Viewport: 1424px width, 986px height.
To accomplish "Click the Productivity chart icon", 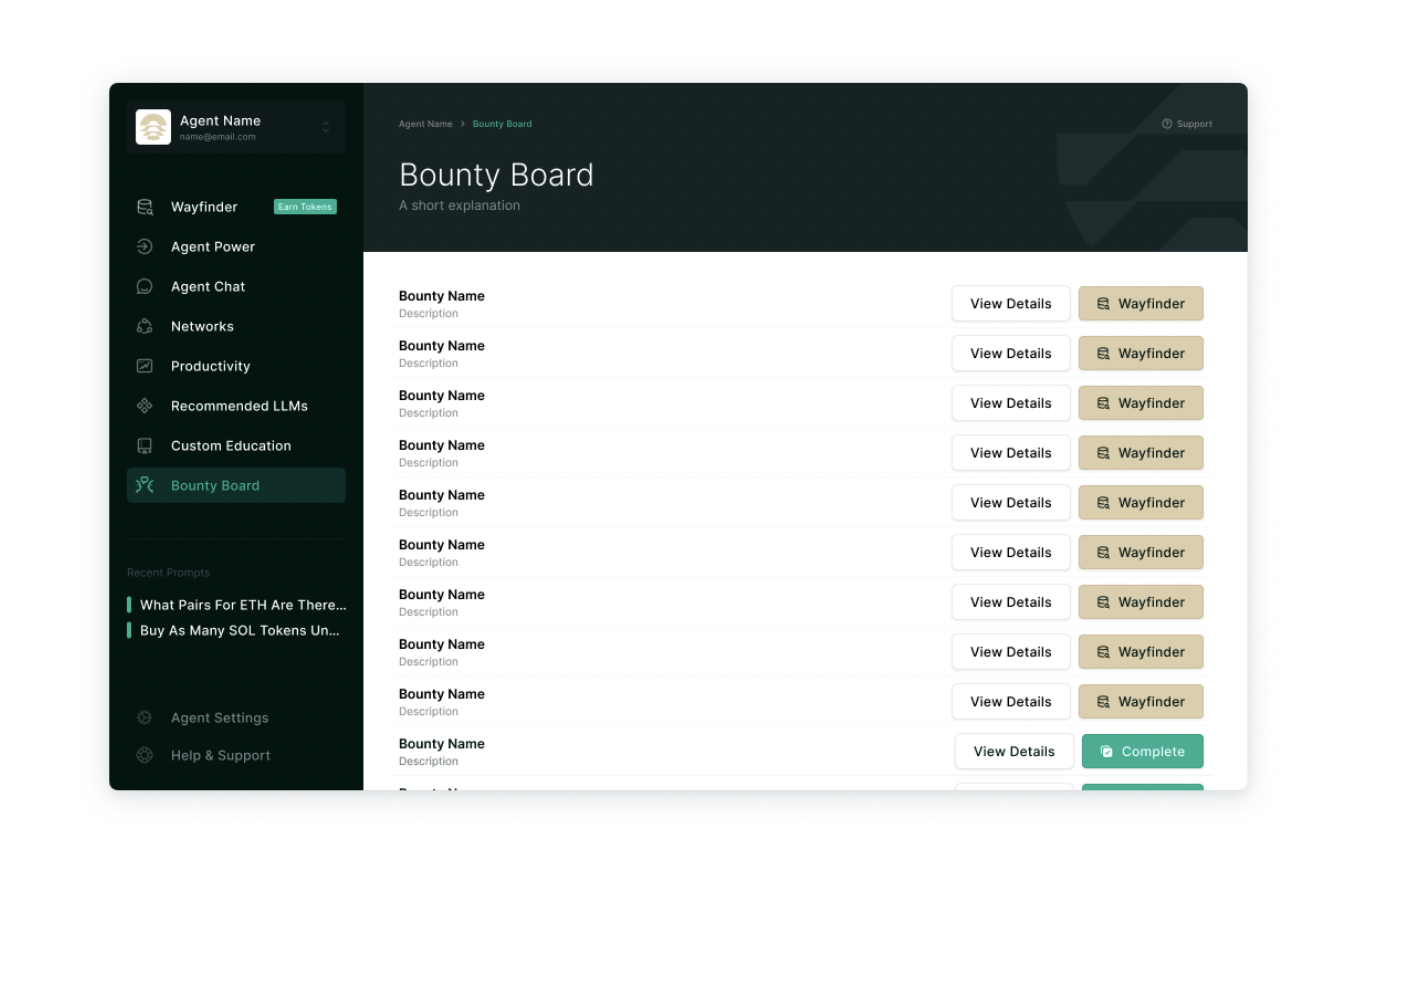I will pos(145,366).
